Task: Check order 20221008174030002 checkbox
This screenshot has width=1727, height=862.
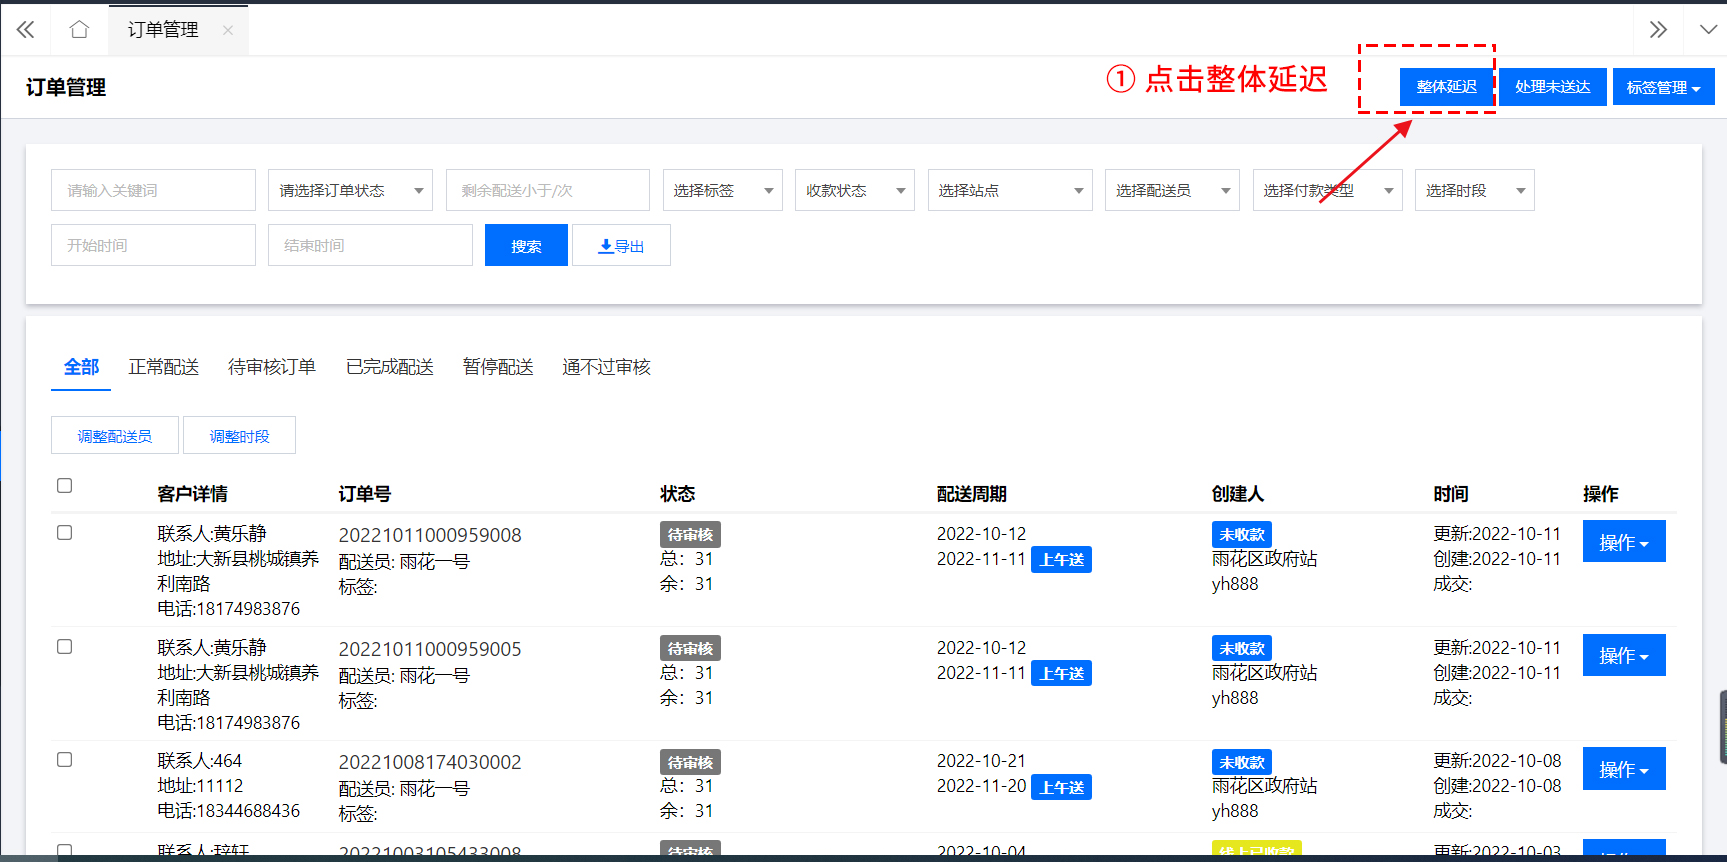Action: point(65,760)
